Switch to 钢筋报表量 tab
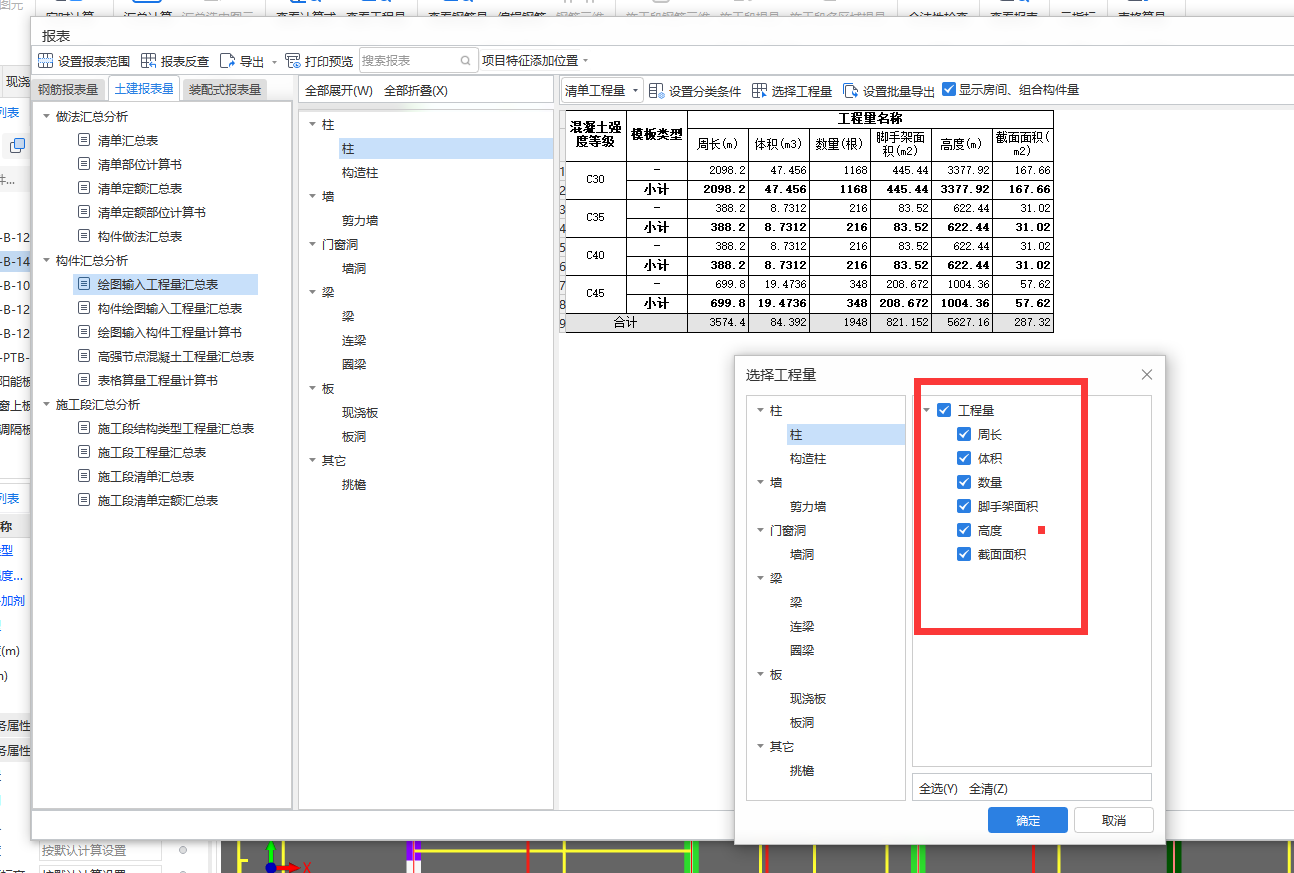Screen dimensions: 1294x873 69,89
